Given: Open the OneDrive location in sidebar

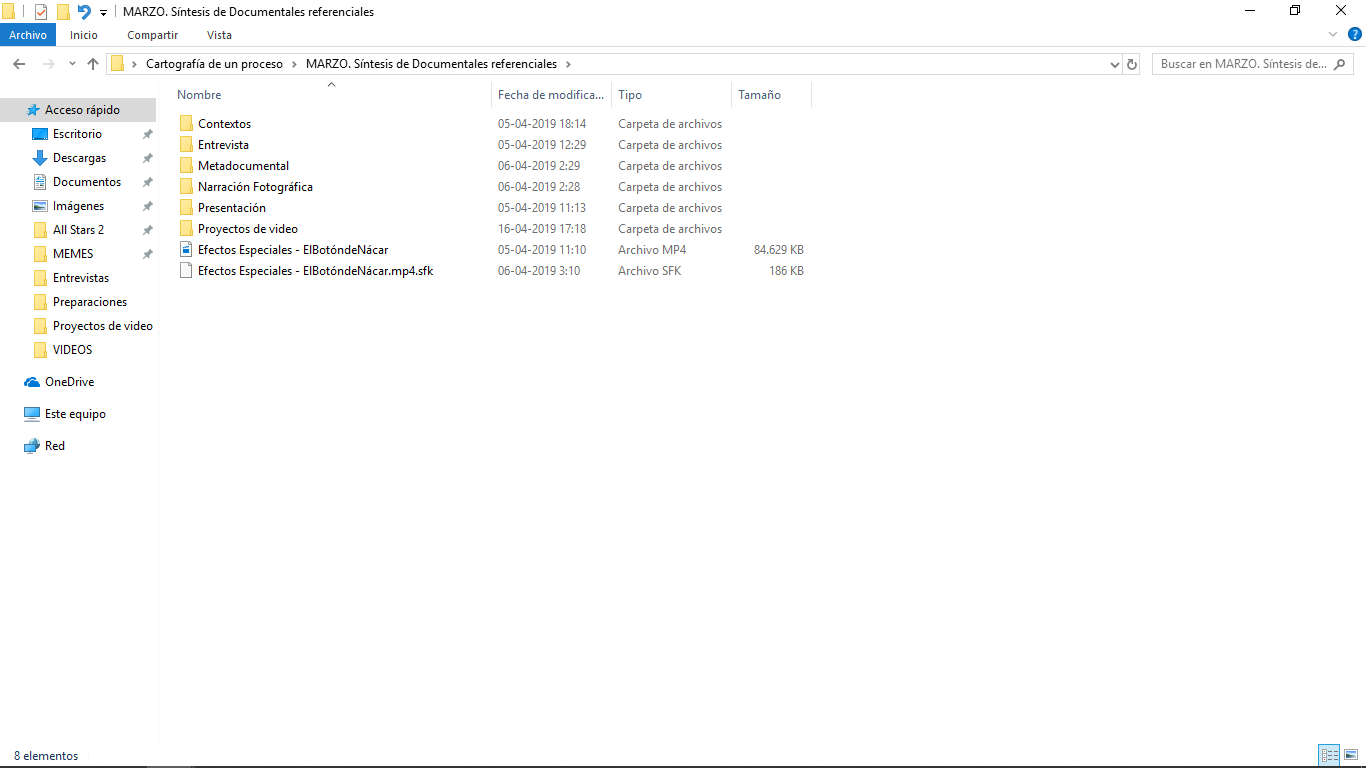Looking at the screenshot, I should coord(69,382).
